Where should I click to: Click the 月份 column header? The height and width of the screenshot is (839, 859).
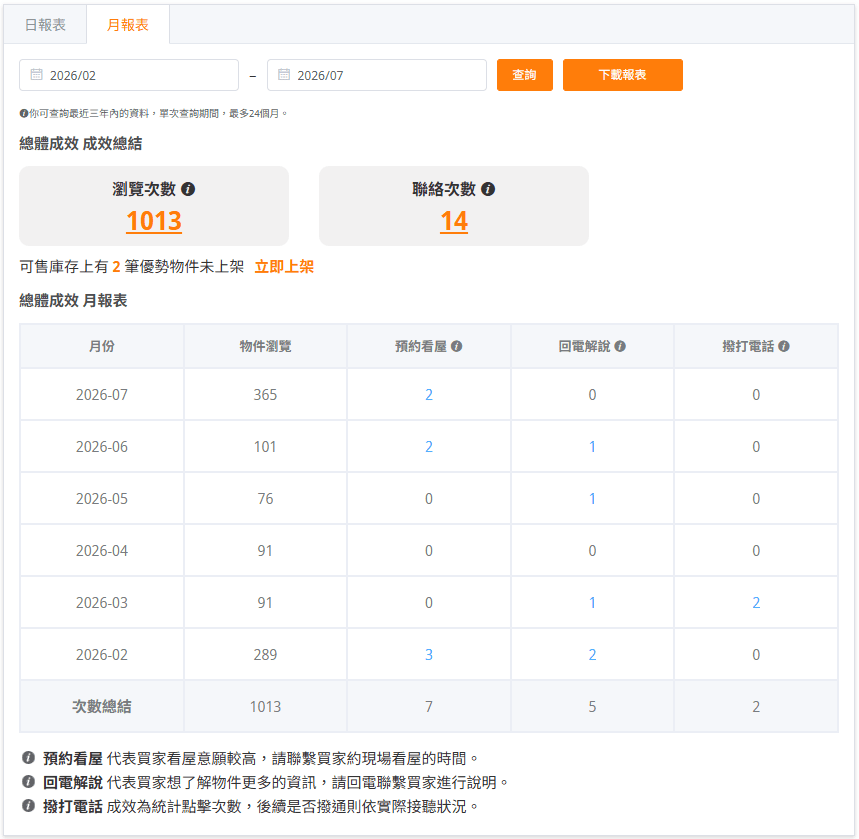102,346
